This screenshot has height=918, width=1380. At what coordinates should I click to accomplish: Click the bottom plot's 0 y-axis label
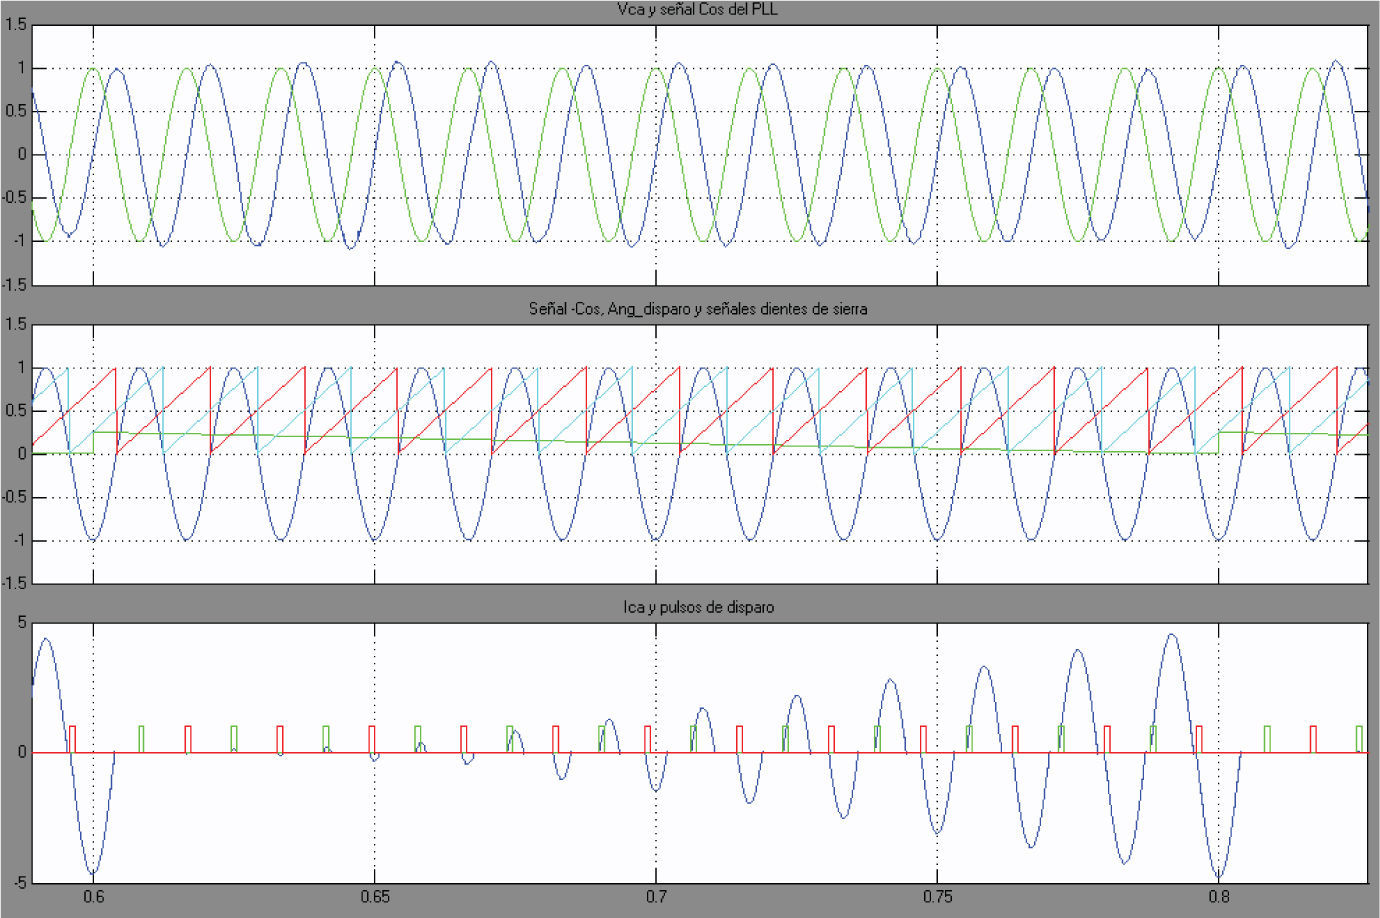pos(22,753)
